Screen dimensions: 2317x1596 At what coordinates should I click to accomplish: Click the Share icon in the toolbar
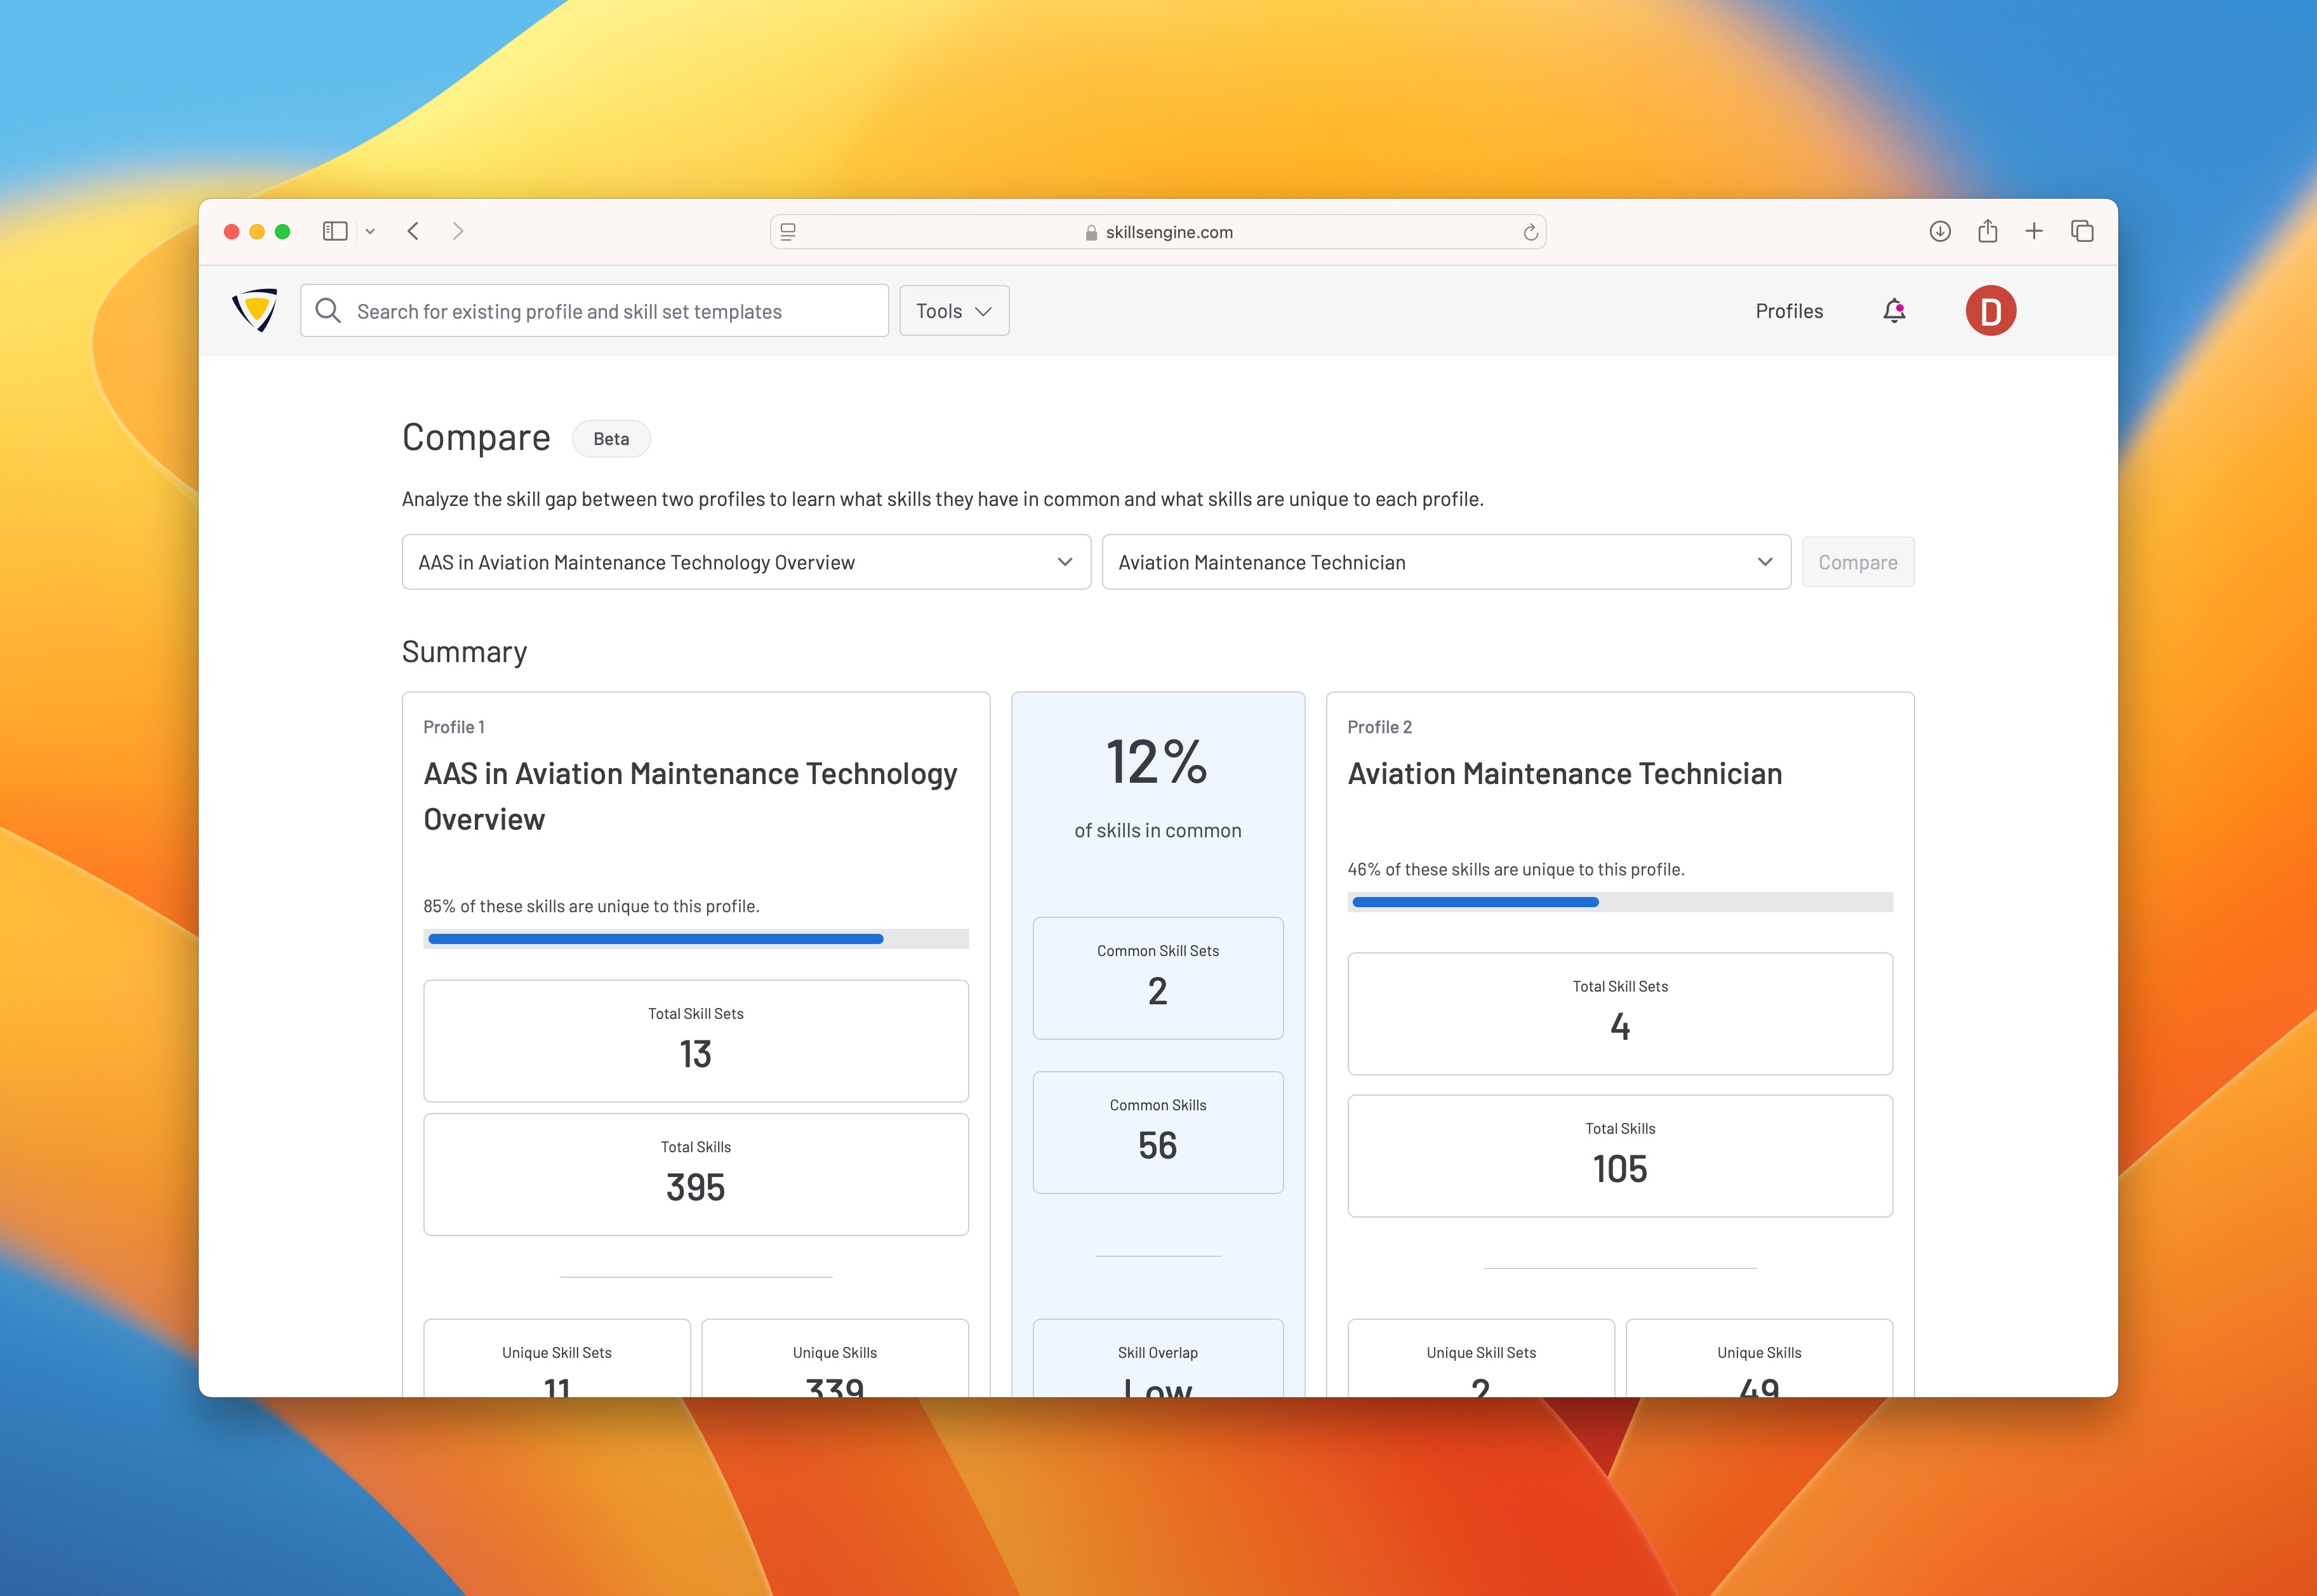(x=1987, y=232)
